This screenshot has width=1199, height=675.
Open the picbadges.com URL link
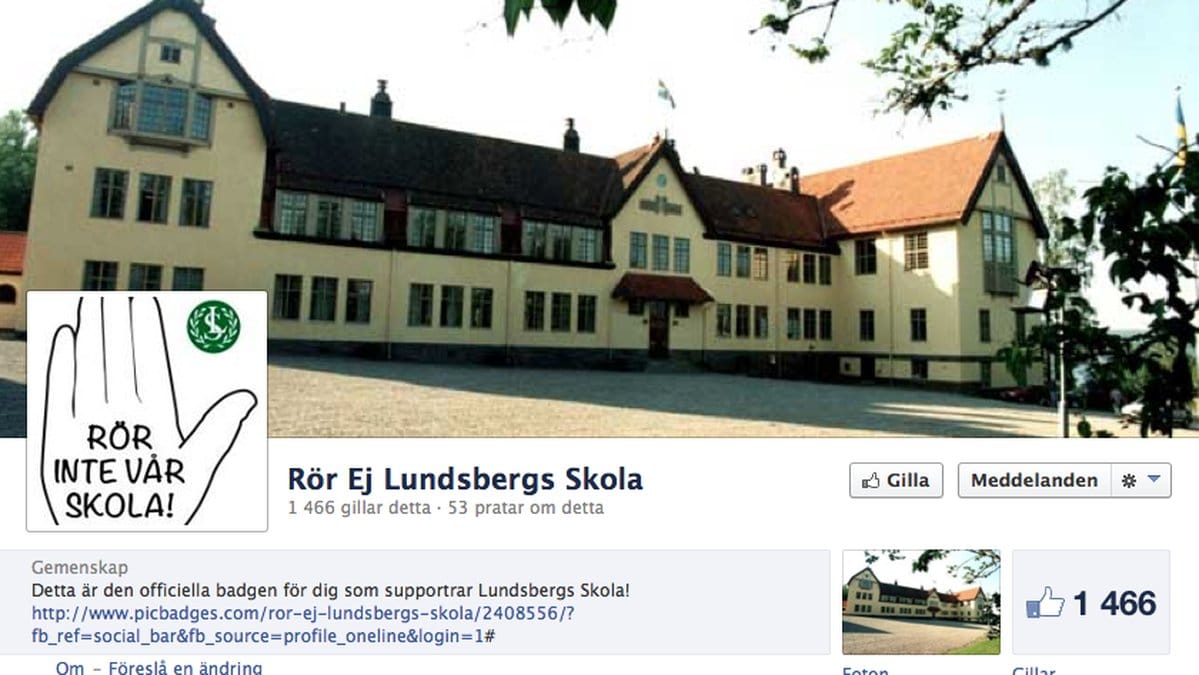303,625
